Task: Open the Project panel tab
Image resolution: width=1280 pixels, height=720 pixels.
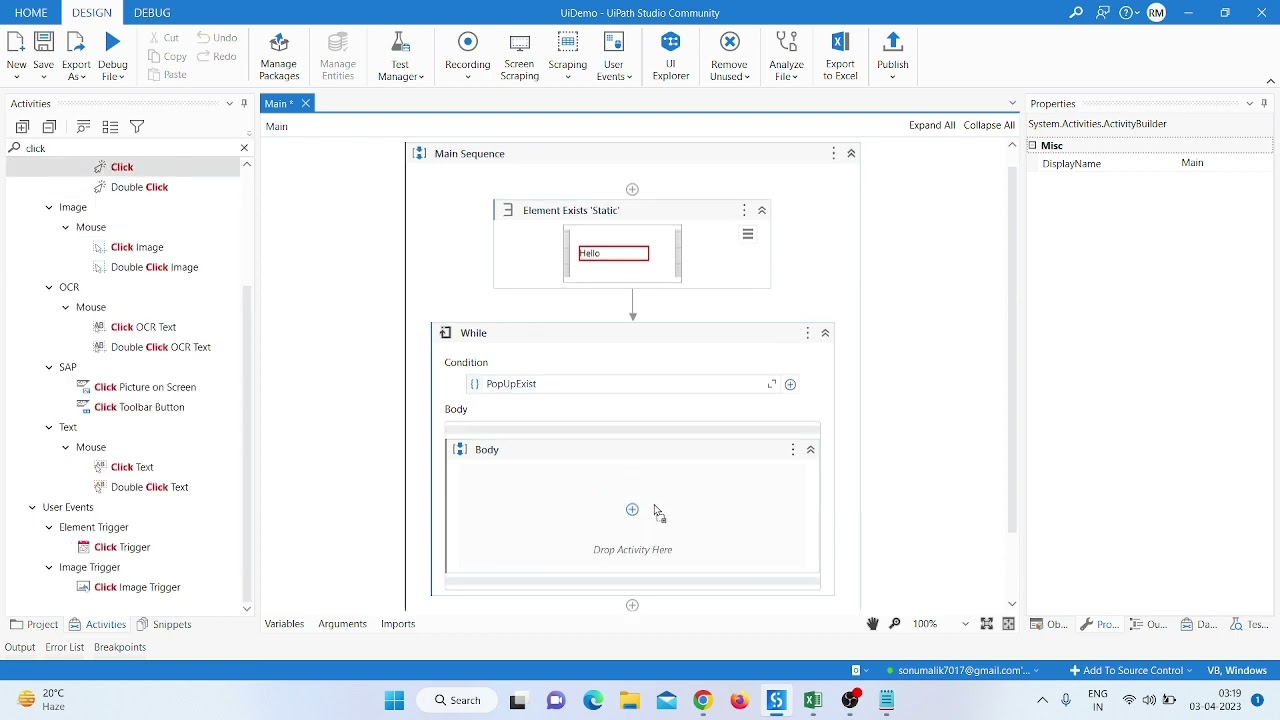Action: tap(34, 624)
